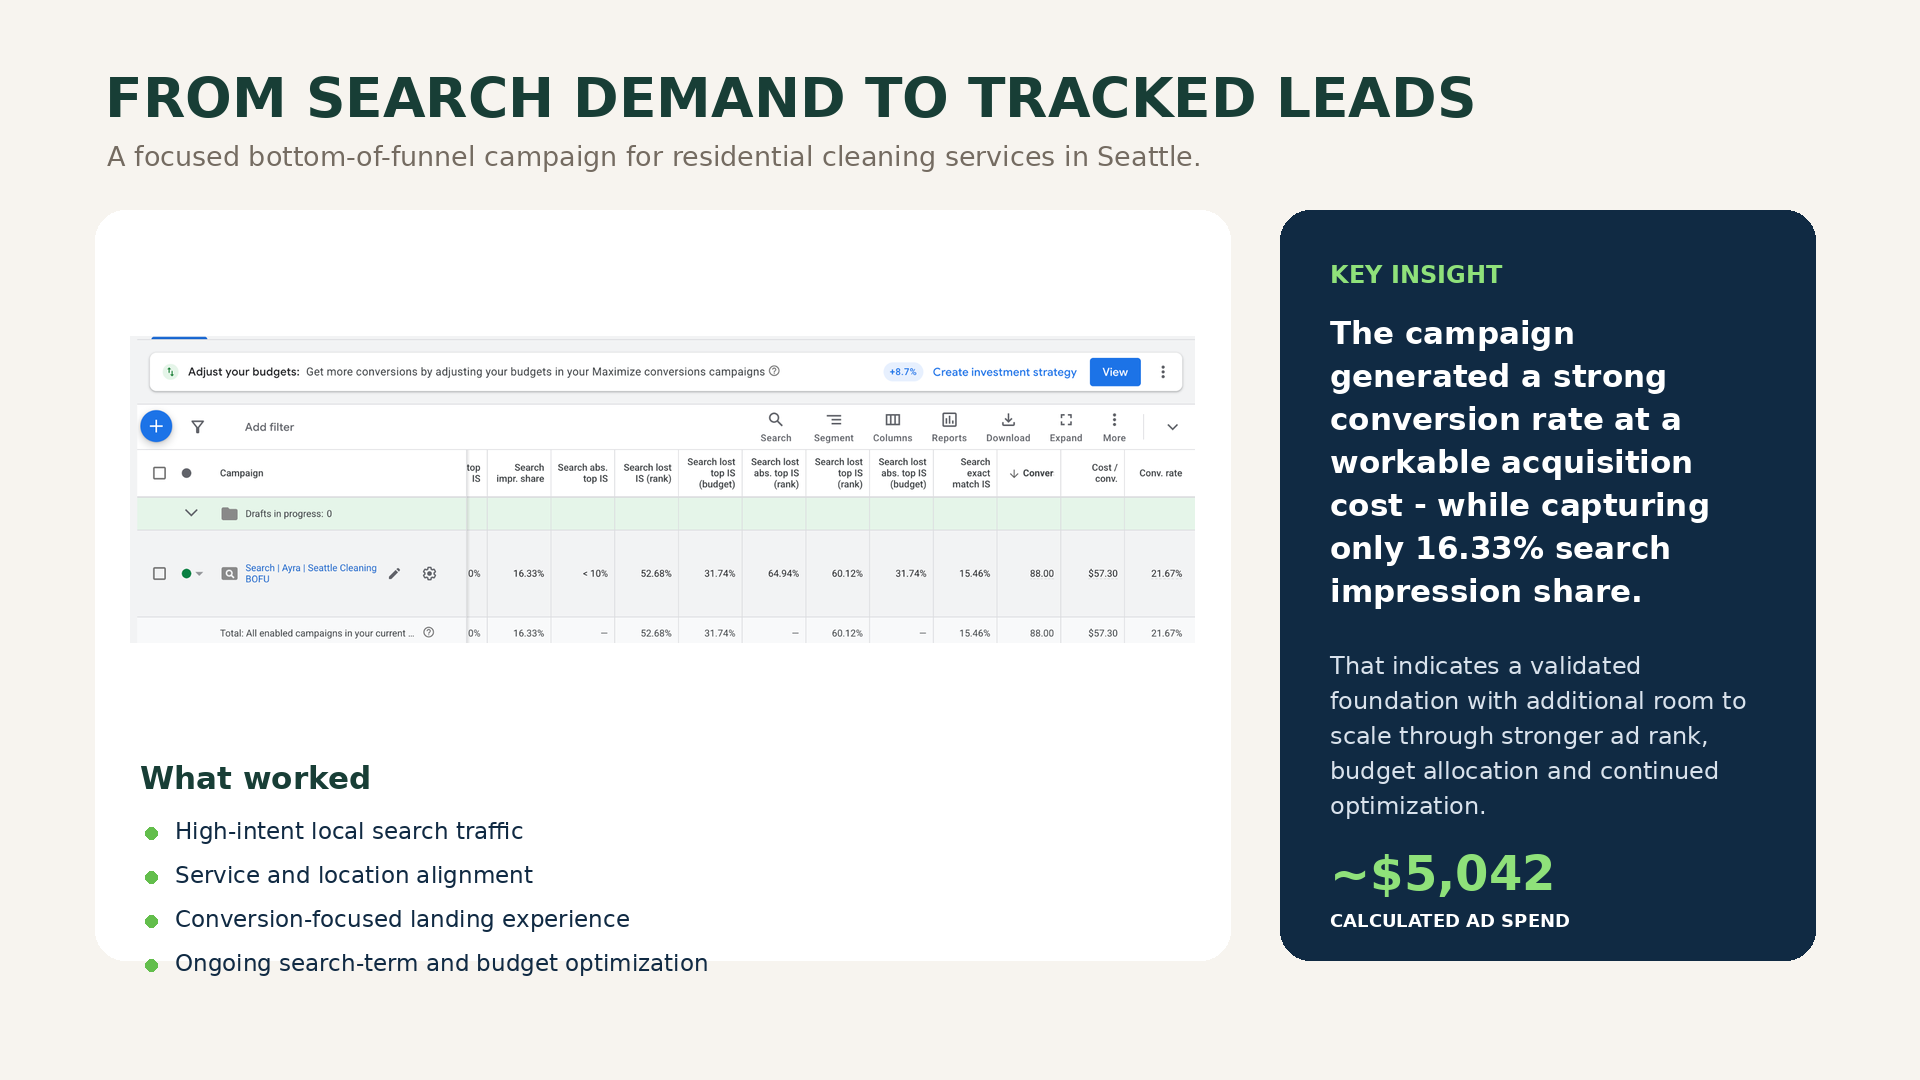The image size is (1920, 1080).
Task: Sort by Campaign column header
Action: [x=242, y=473]
